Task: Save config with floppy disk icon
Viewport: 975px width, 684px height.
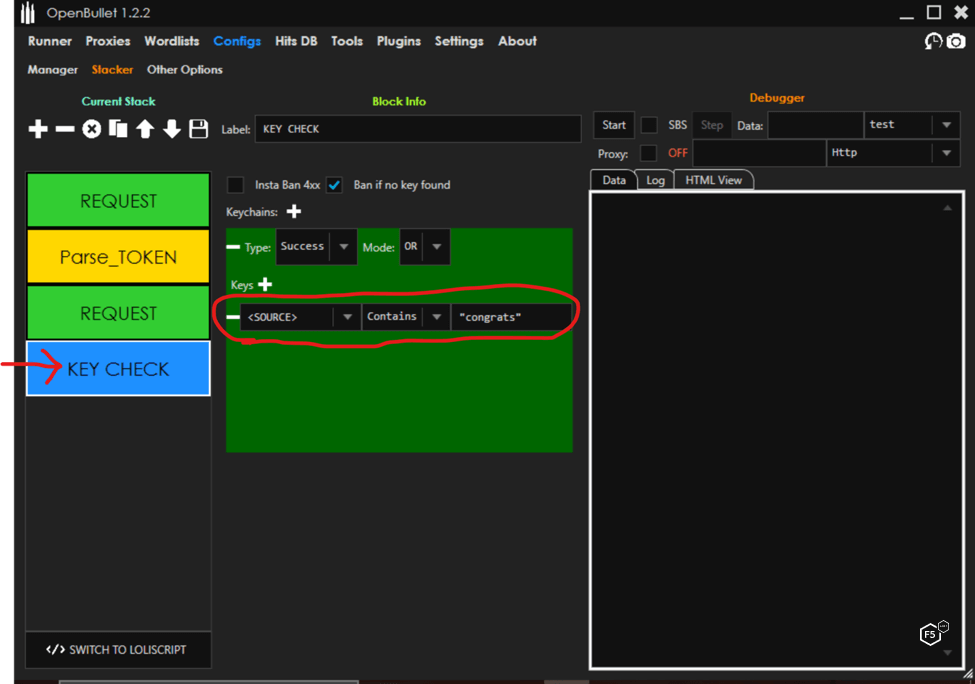Action: (x=199, y=129)
